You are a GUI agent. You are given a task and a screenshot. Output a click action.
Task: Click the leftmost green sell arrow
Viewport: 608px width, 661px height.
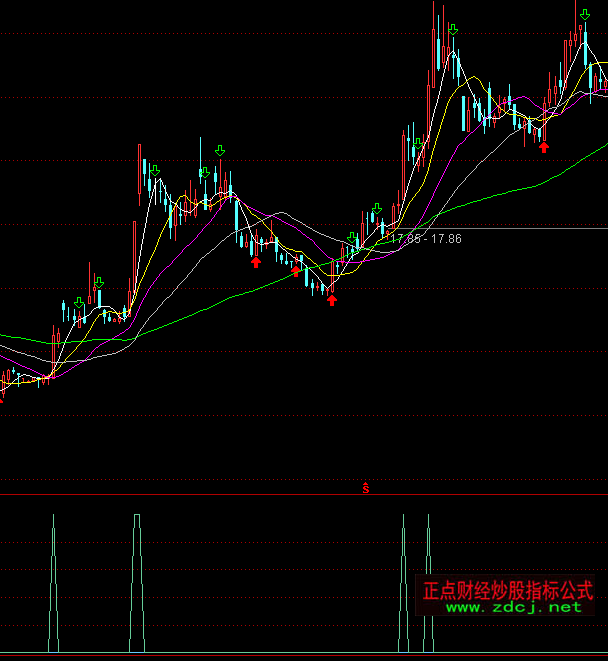[79, 303]
